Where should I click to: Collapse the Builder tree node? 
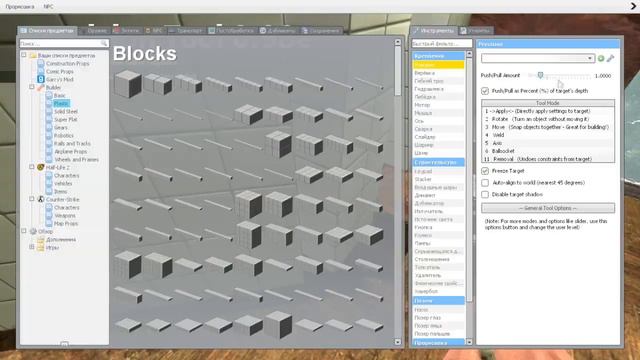[x=32, y=87]
